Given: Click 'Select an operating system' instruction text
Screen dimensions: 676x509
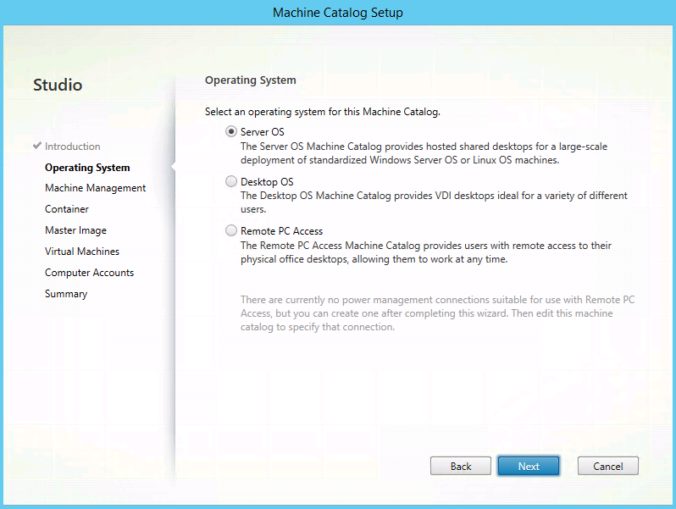Looking at the screenshot, I should point(322,112).
